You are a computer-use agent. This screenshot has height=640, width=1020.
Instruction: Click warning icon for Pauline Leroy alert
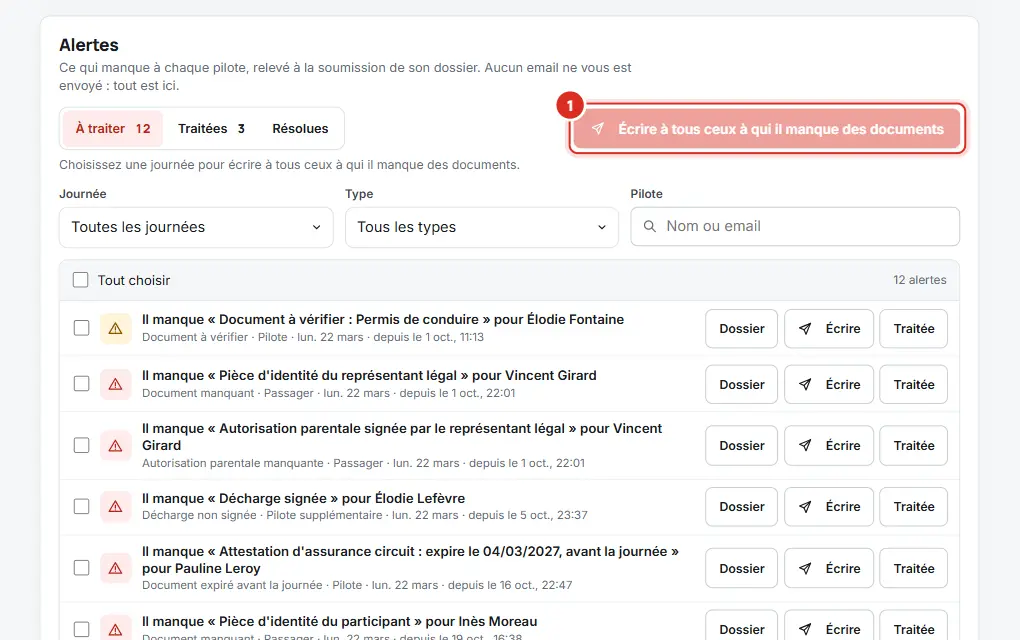click(115, 568)
